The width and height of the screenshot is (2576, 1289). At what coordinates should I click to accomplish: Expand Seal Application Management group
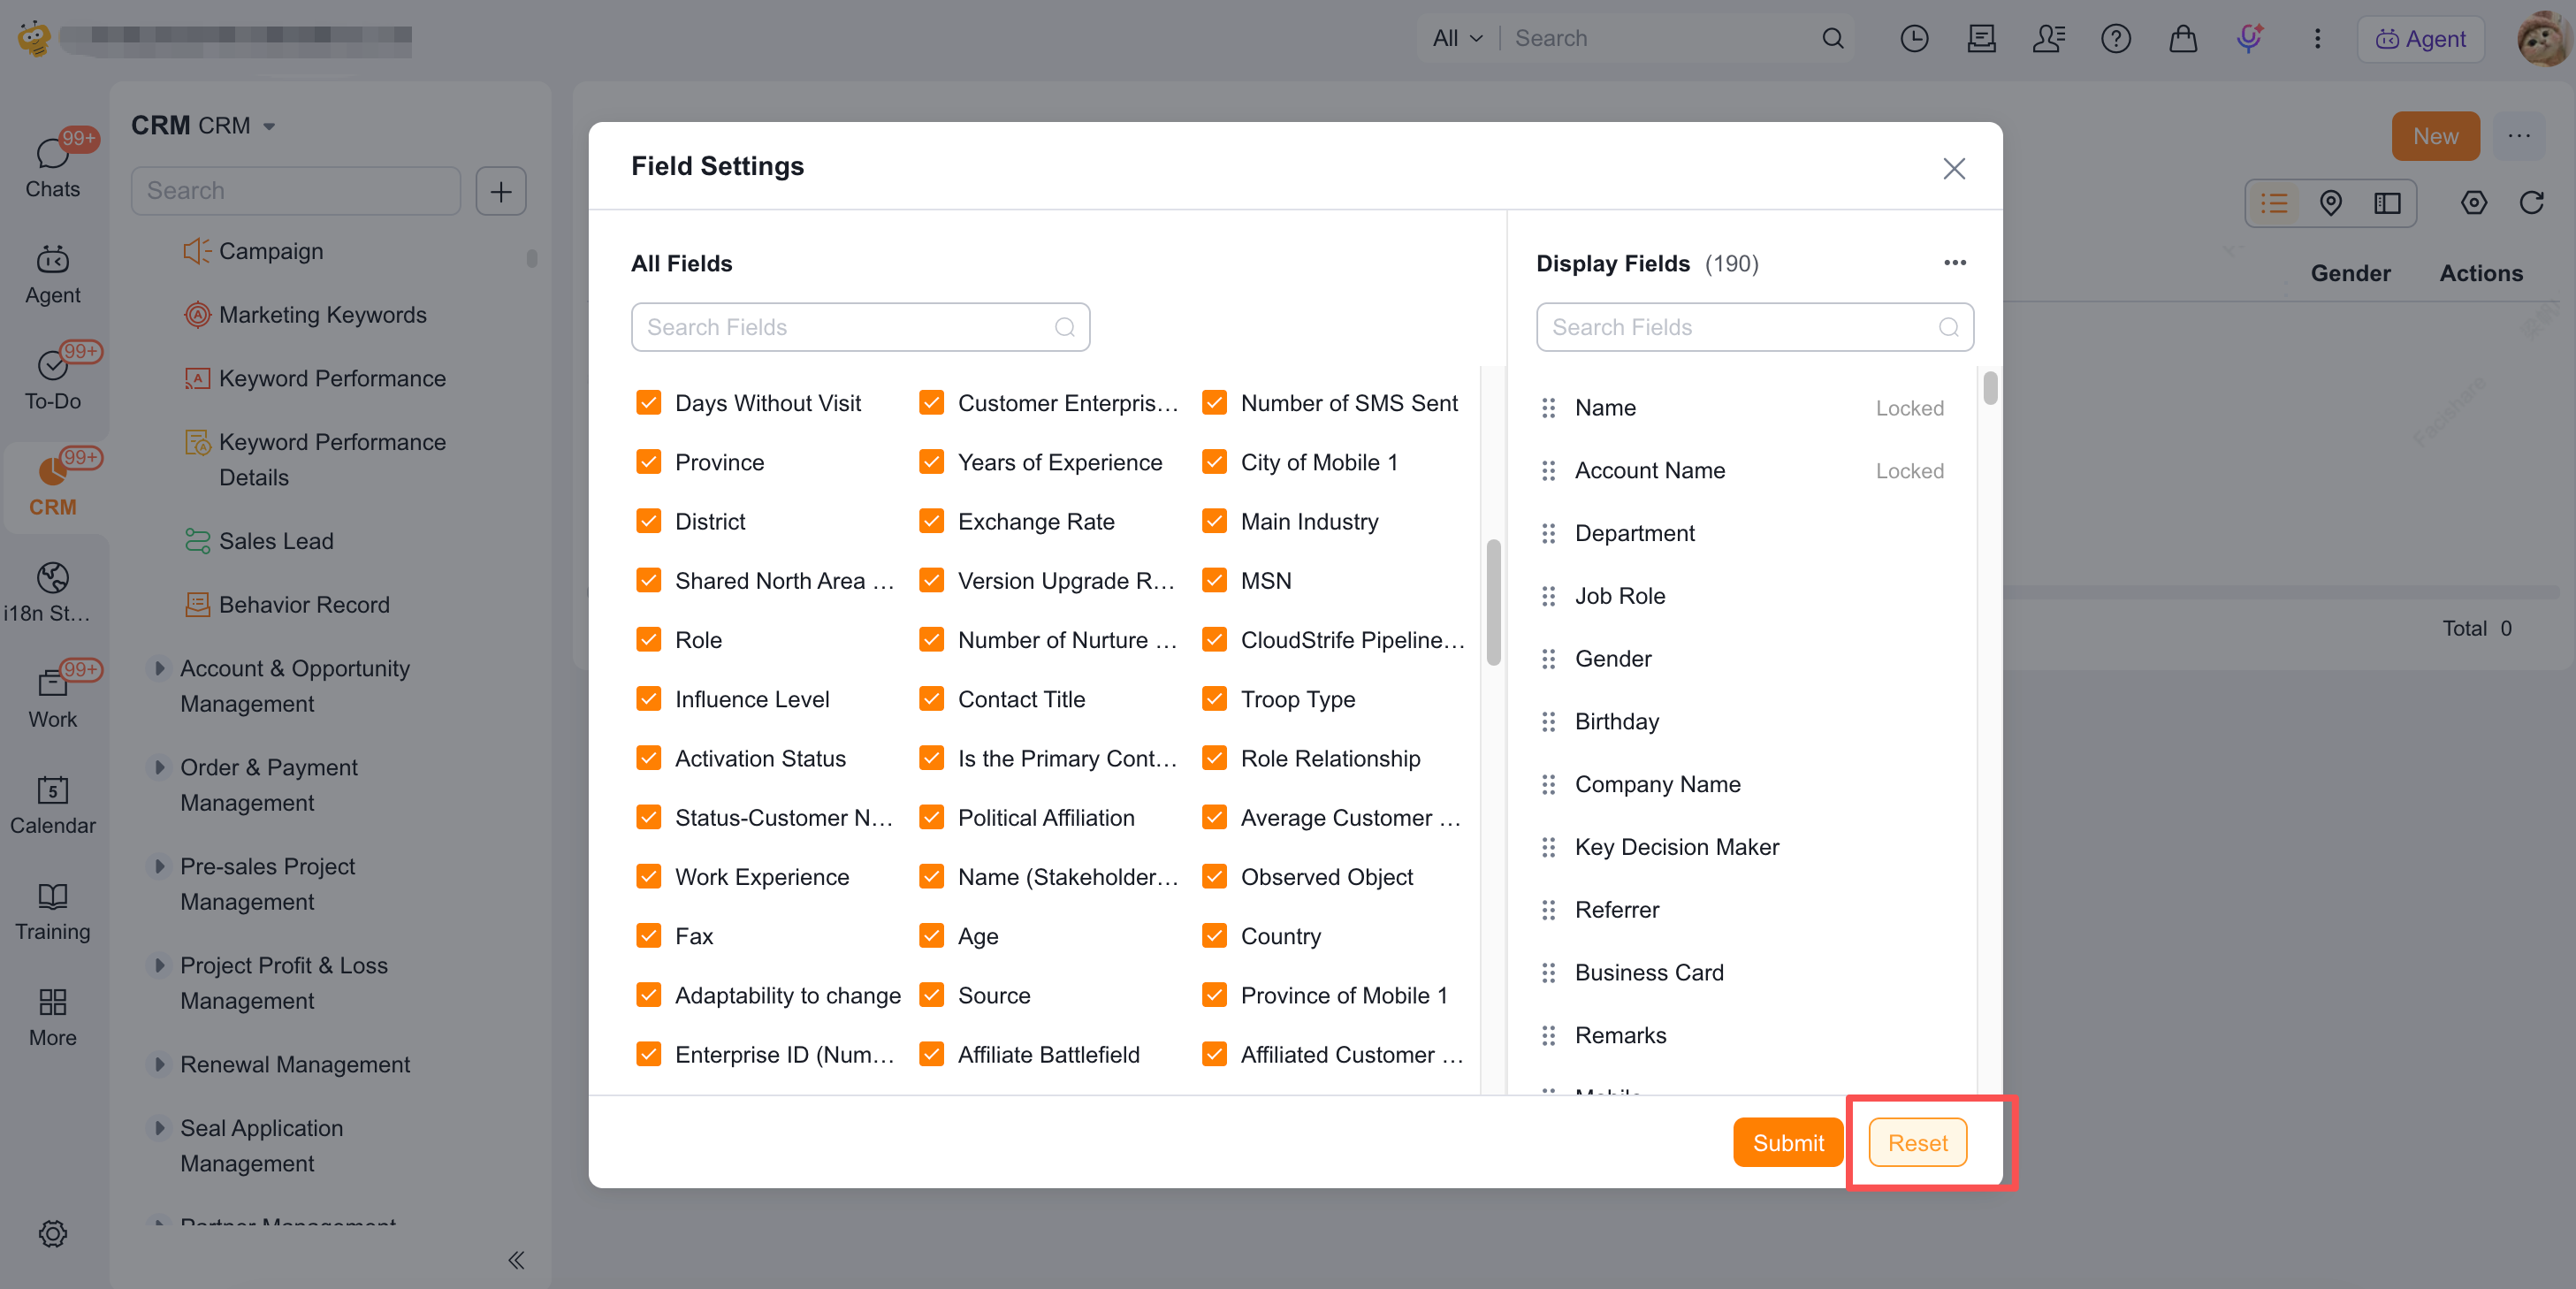(159, 1128)
